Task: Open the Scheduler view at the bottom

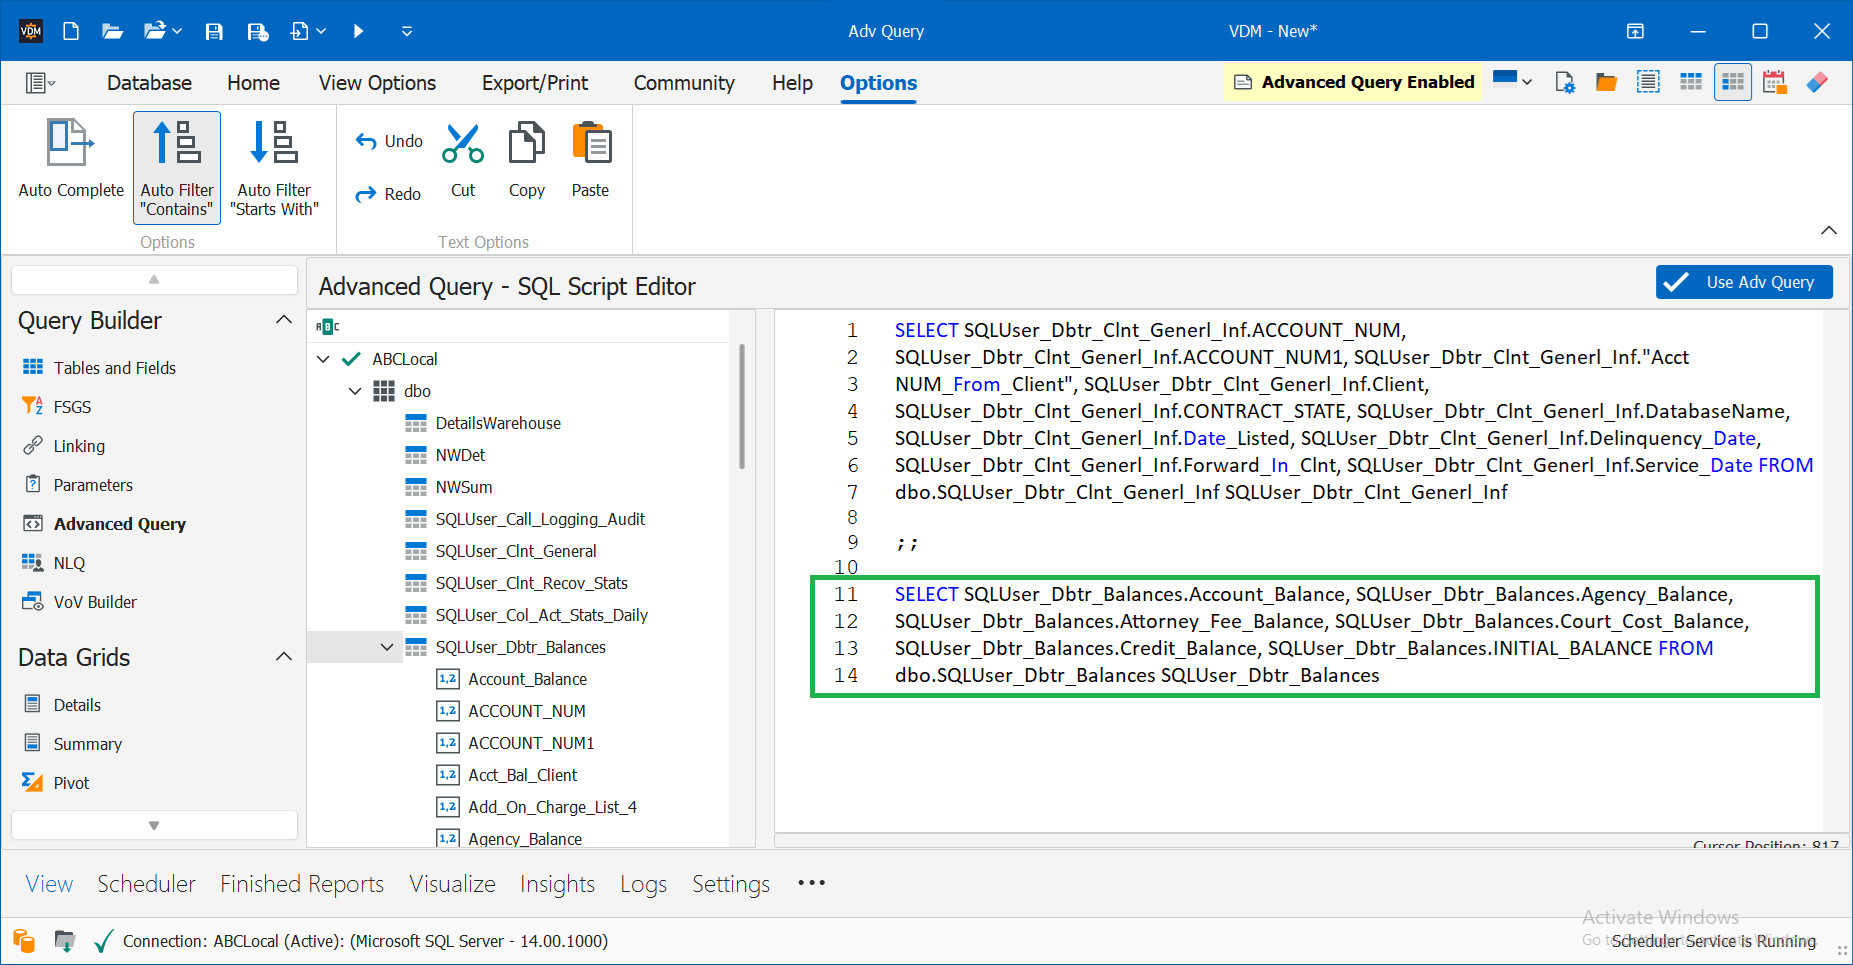Action: point(146,883)
